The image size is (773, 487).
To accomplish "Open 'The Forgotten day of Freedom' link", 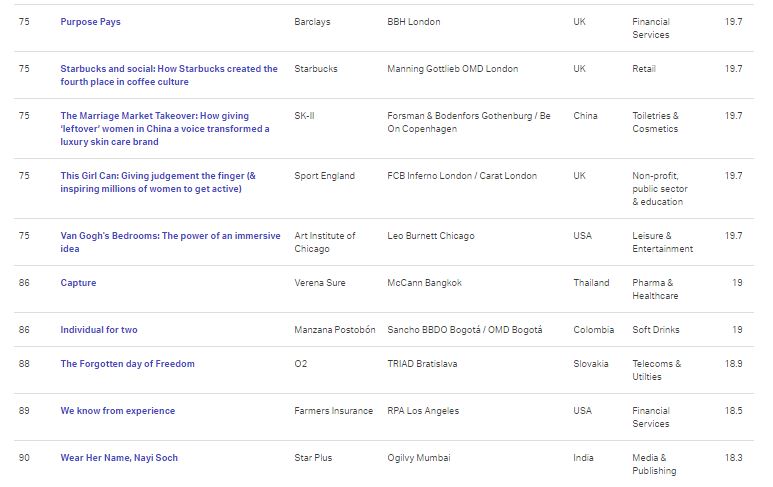I will (x=127, y=363).
